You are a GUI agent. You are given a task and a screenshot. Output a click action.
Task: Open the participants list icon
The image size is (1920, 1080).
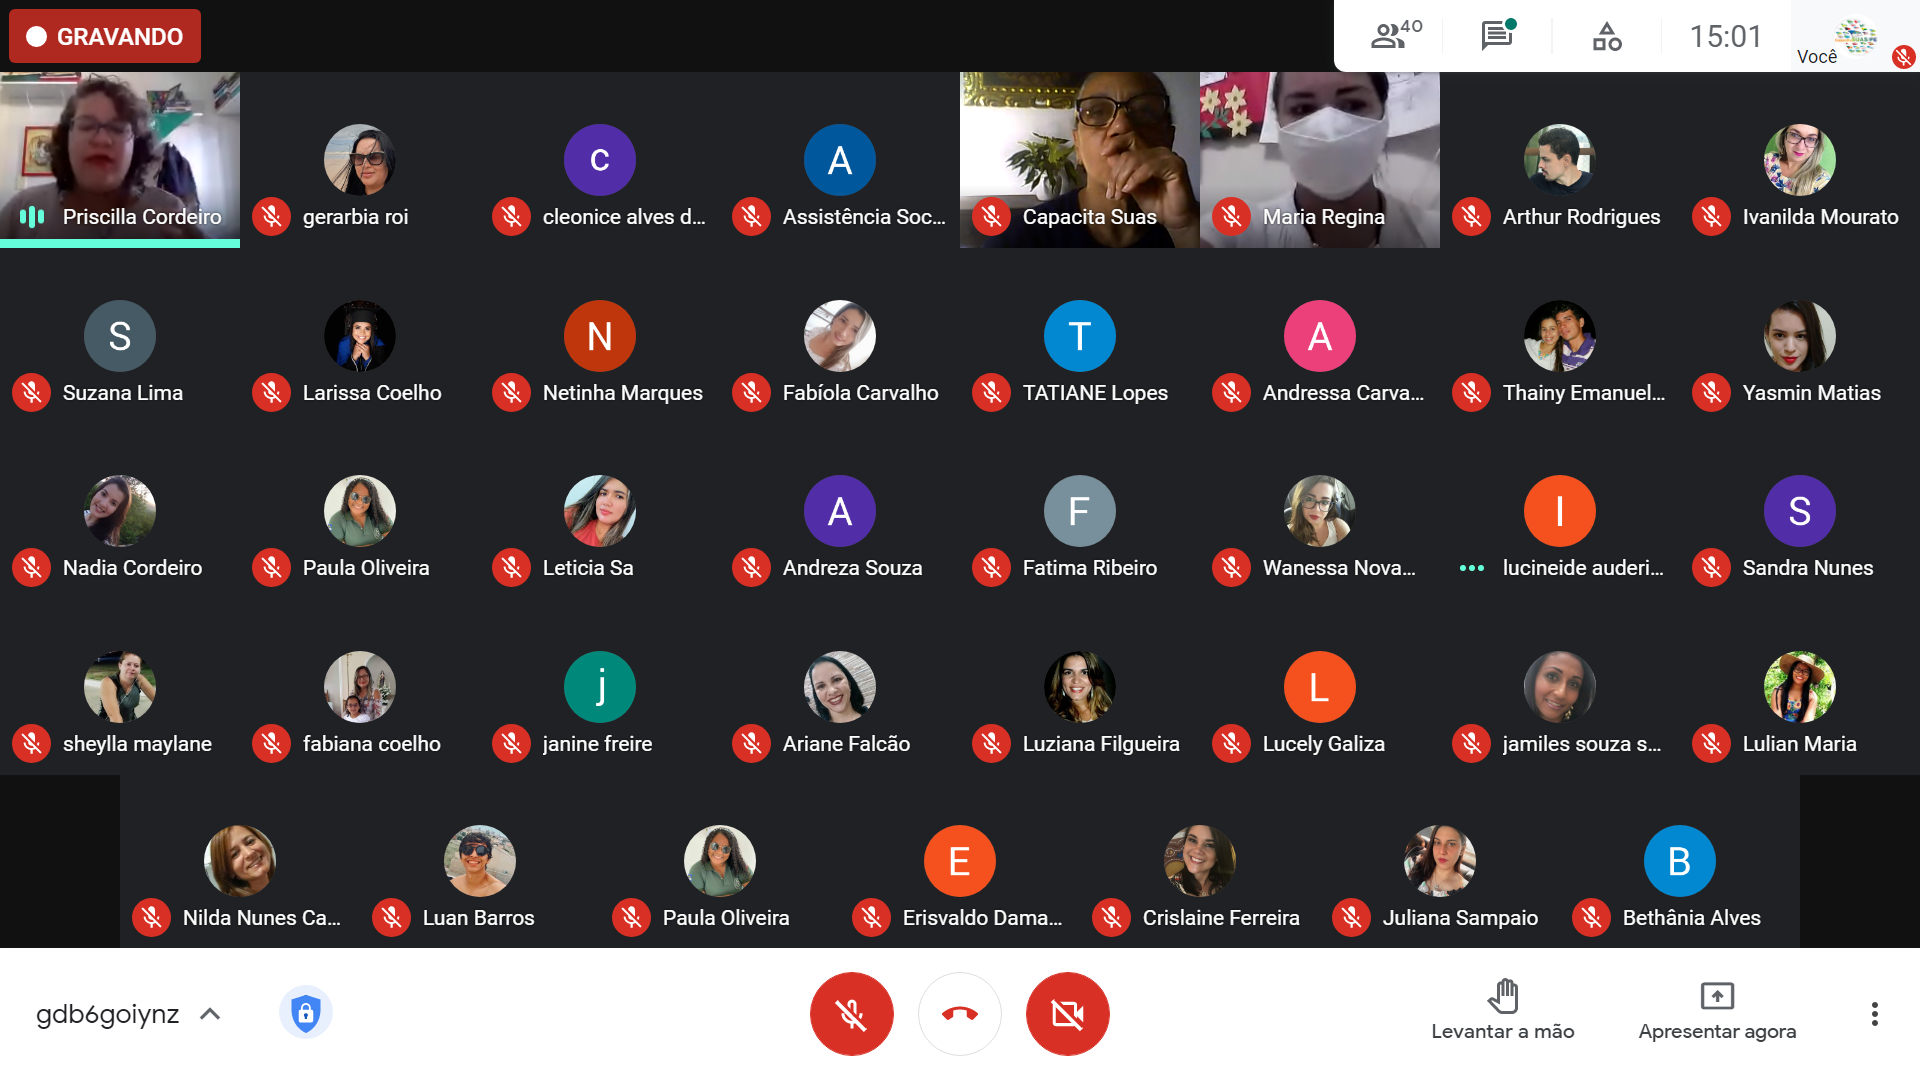click(x=1394, y=36)
